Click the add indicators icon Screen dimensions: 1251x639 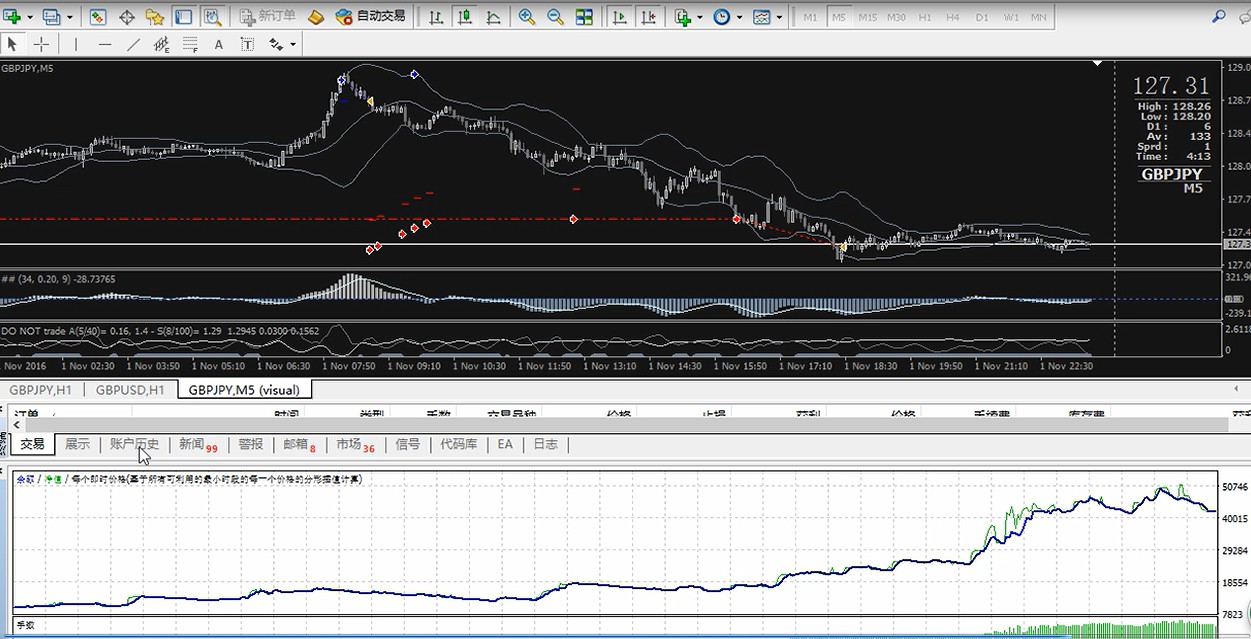682,17
